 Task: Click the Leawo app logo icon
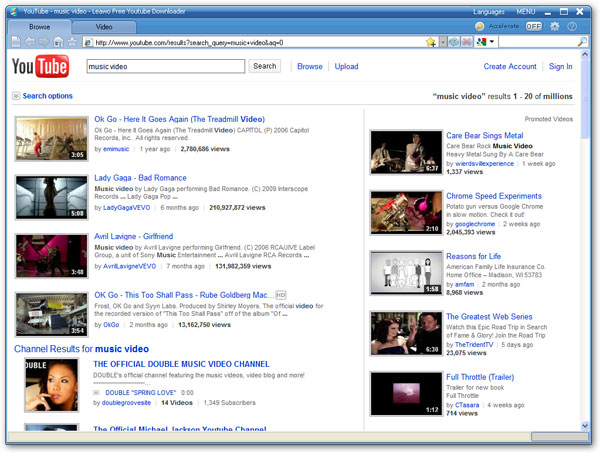pyautogui.click(x=14, y=11)
